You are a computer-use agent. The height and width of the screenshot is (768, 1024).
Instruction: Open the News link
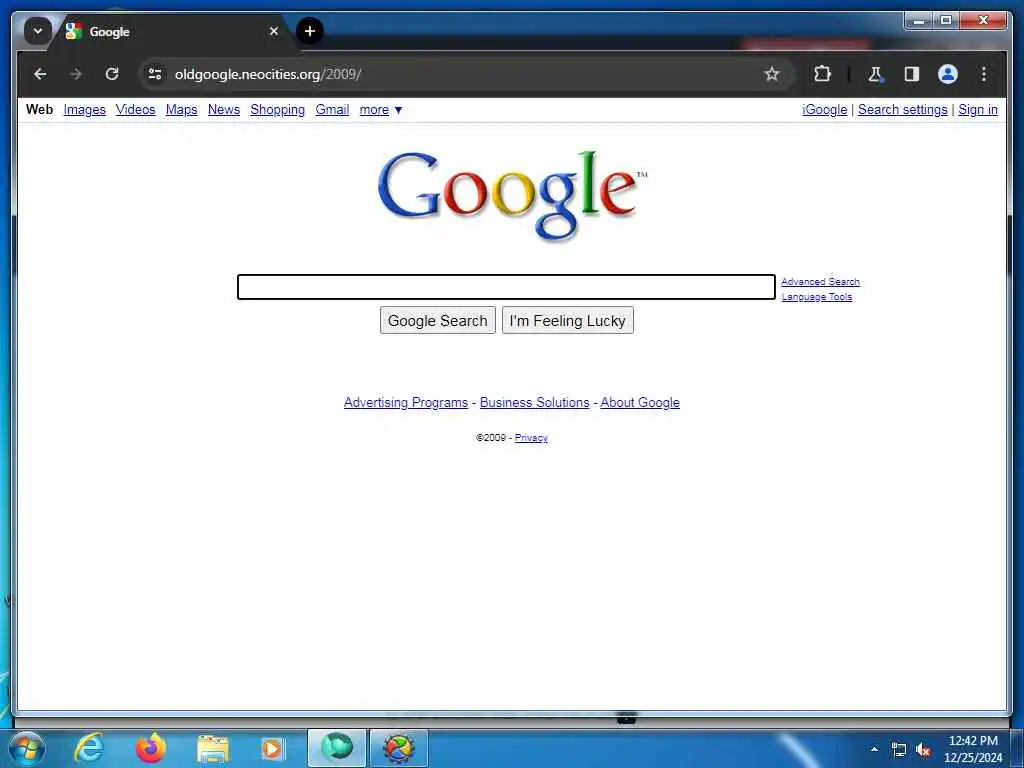click(224, 110)
